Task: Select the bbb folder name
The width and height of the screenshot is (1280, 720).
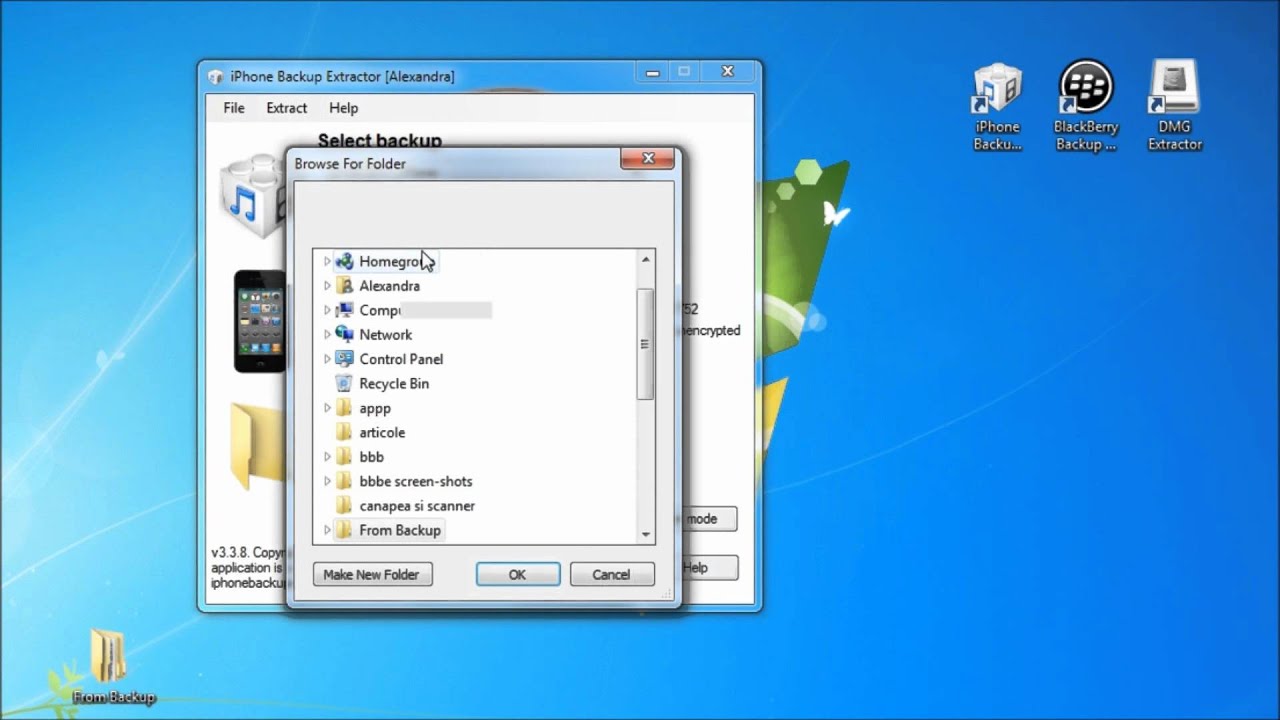Action: point(371,457)
